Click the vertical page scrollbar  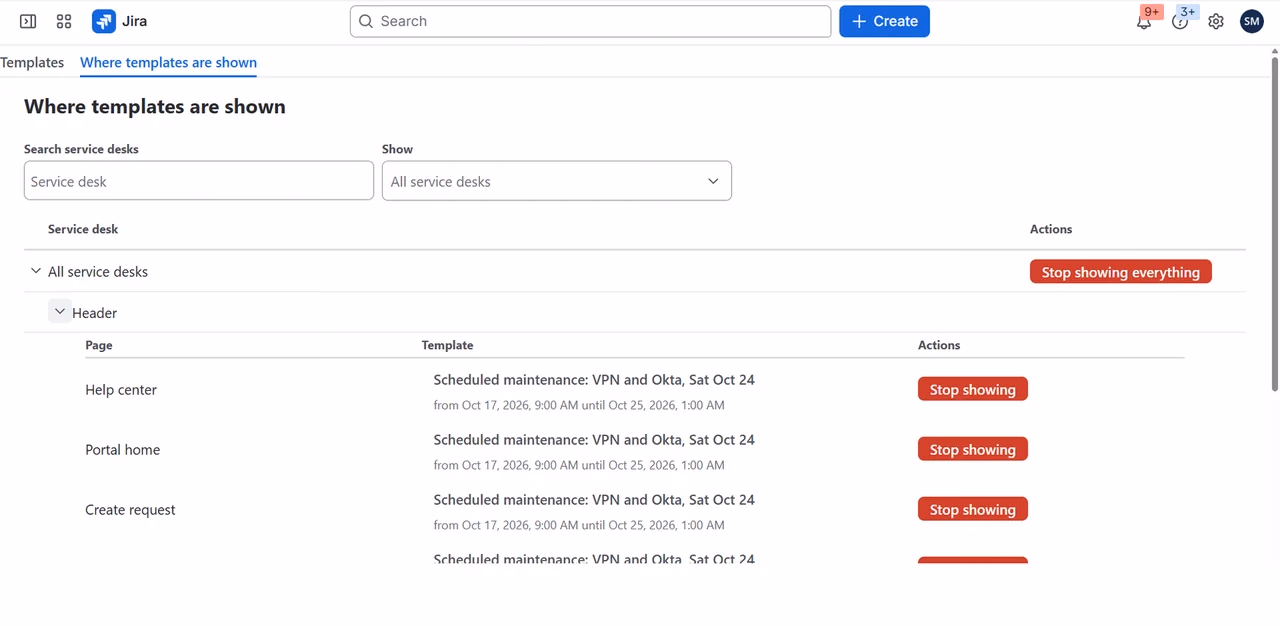pos(1274,224)
